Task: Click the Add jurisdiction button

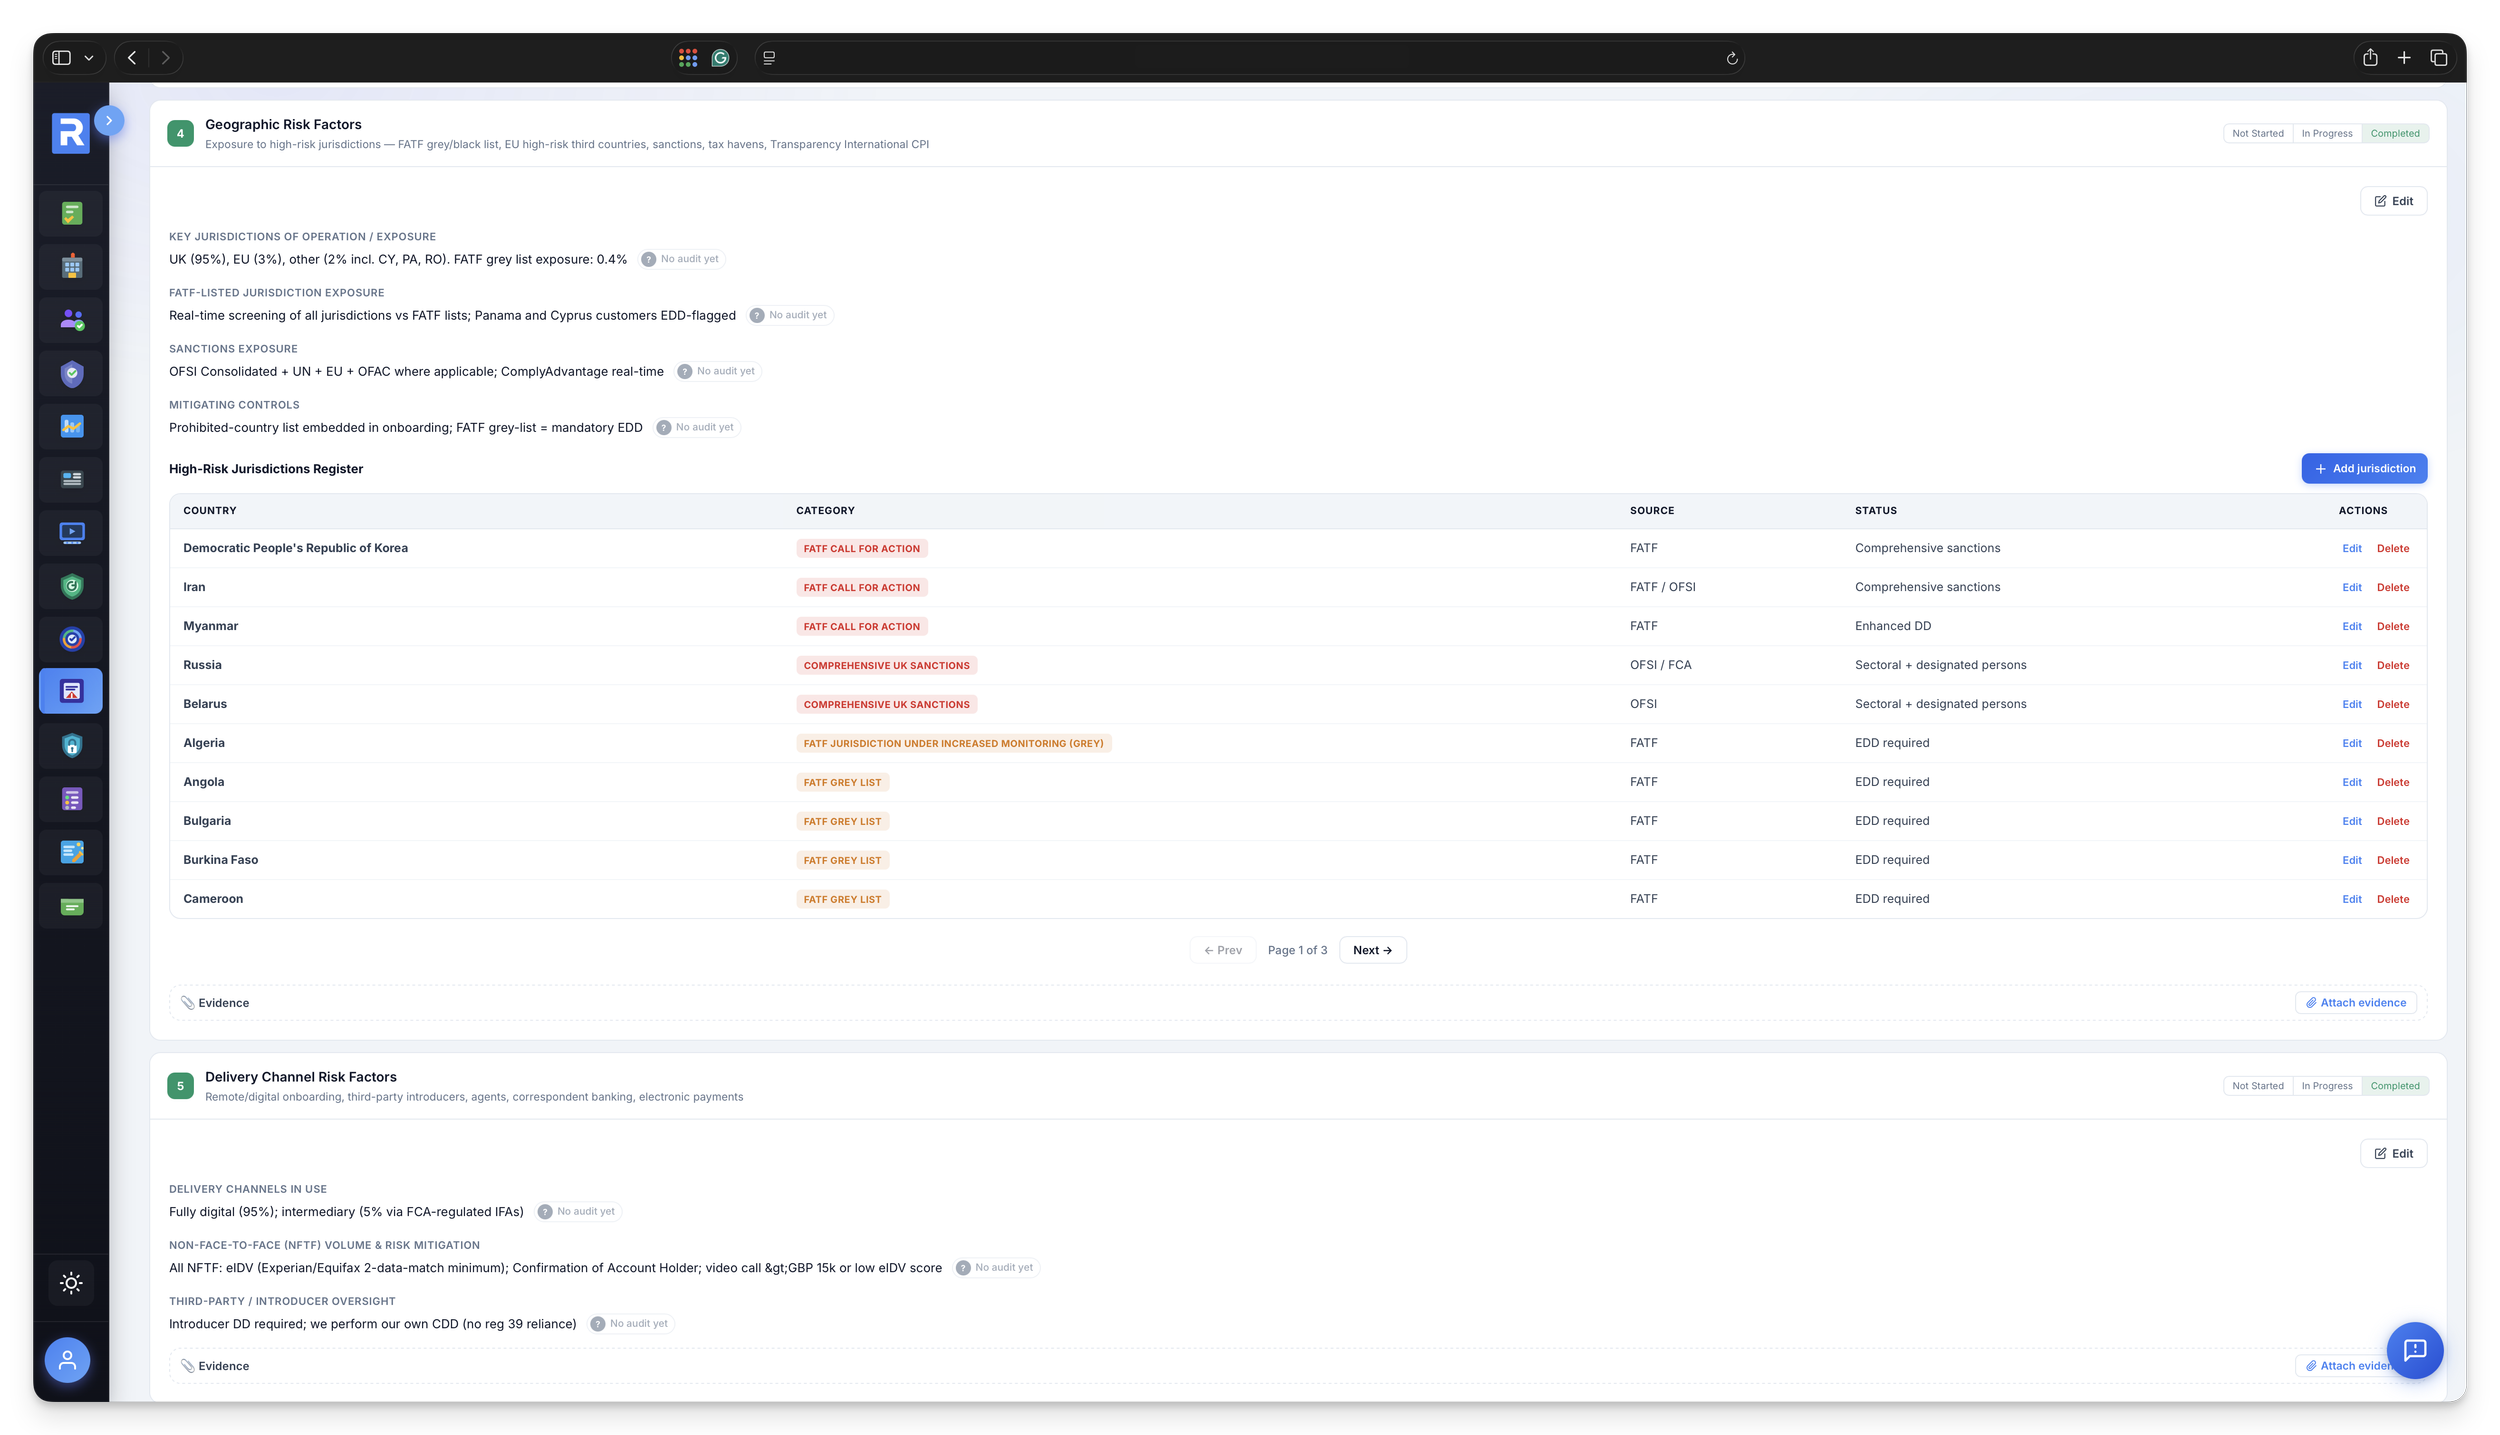Action: pos(2364,468)
